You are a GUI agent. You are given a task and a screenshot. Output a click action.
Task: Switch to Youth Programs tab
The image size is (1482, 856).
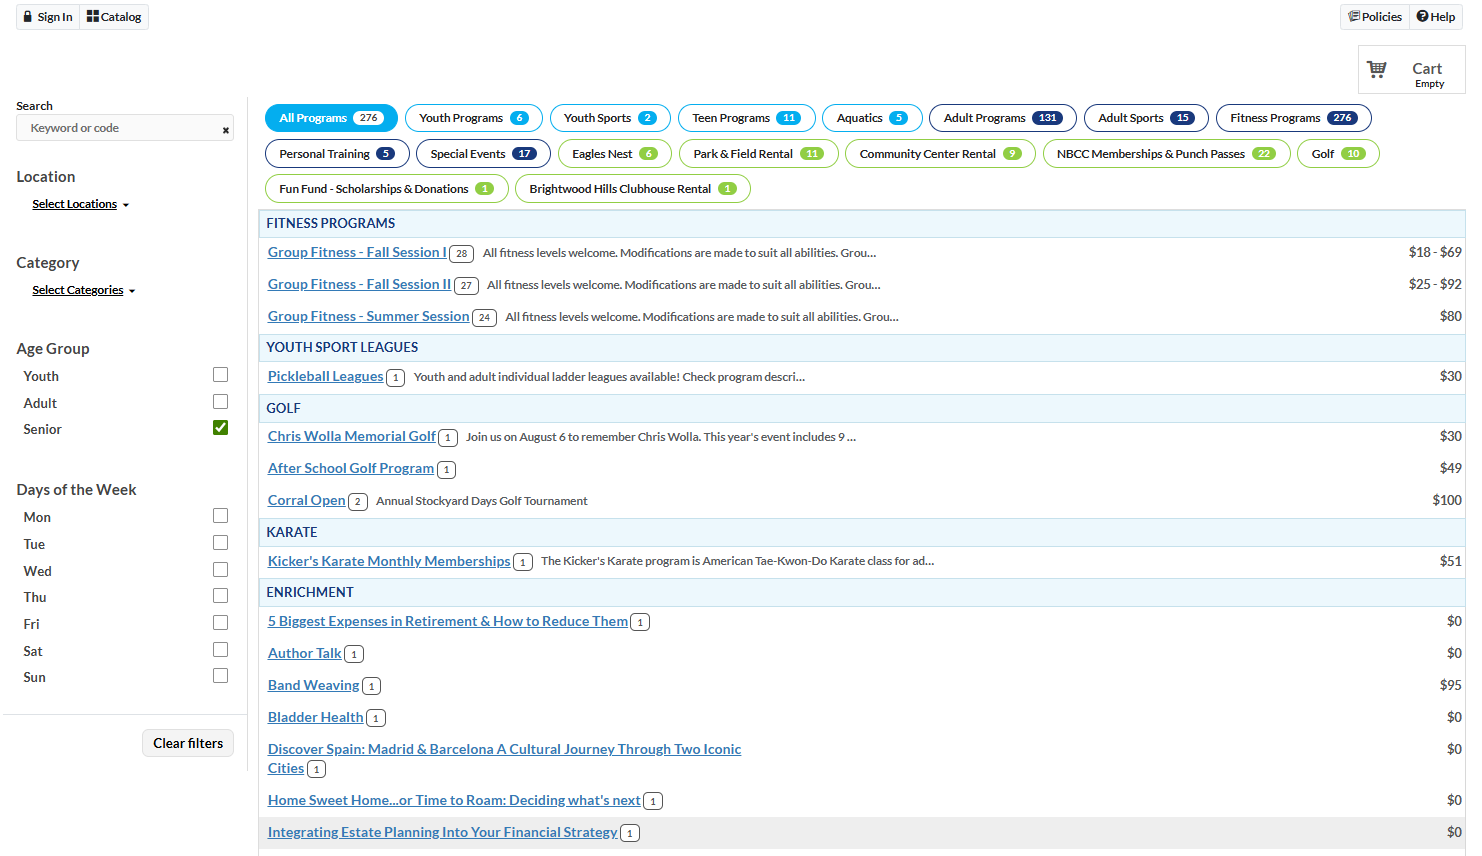point(474,118)
